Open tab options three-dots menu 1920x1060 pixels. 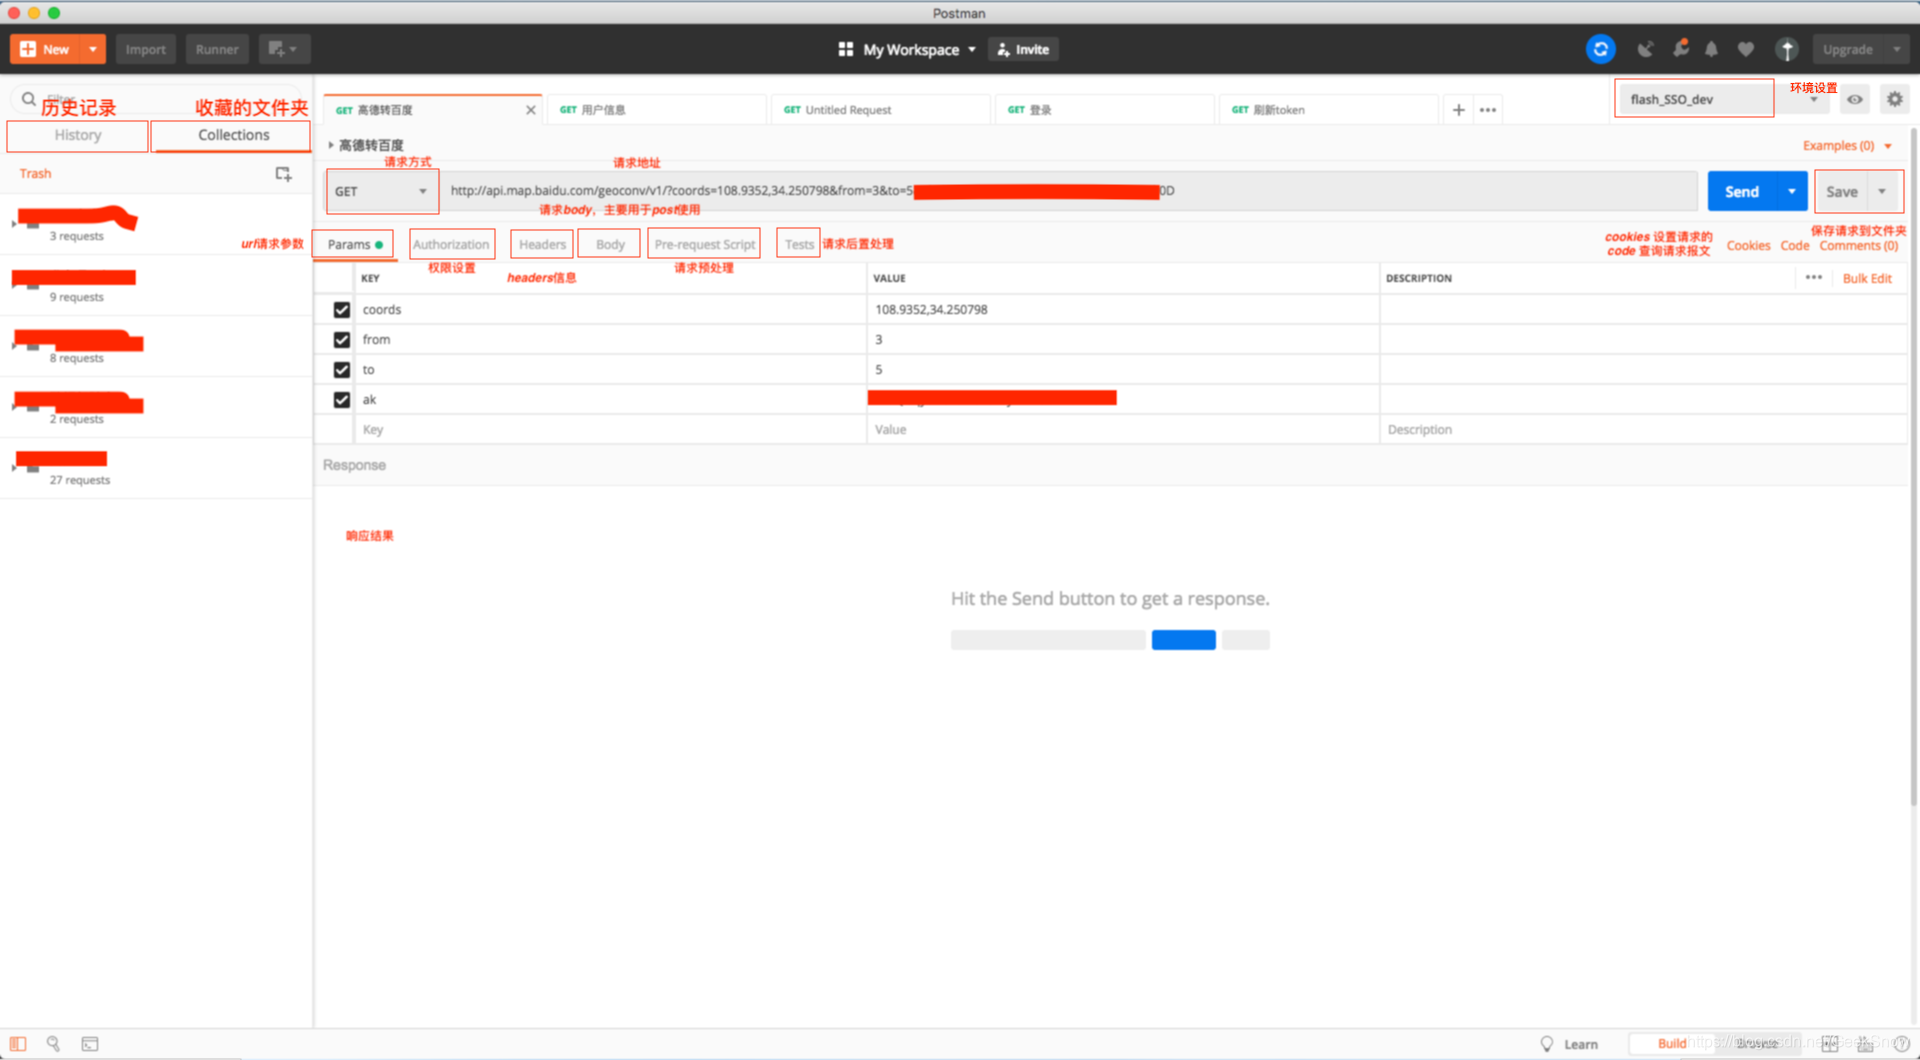1488,110
